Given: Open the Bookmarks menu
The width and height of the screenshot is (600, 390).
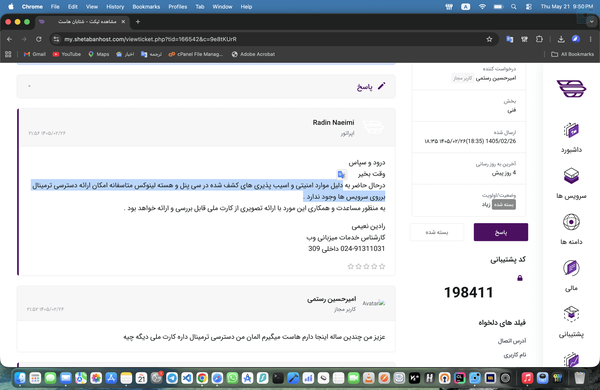Looking at the screenshot, I should point(146,7).
